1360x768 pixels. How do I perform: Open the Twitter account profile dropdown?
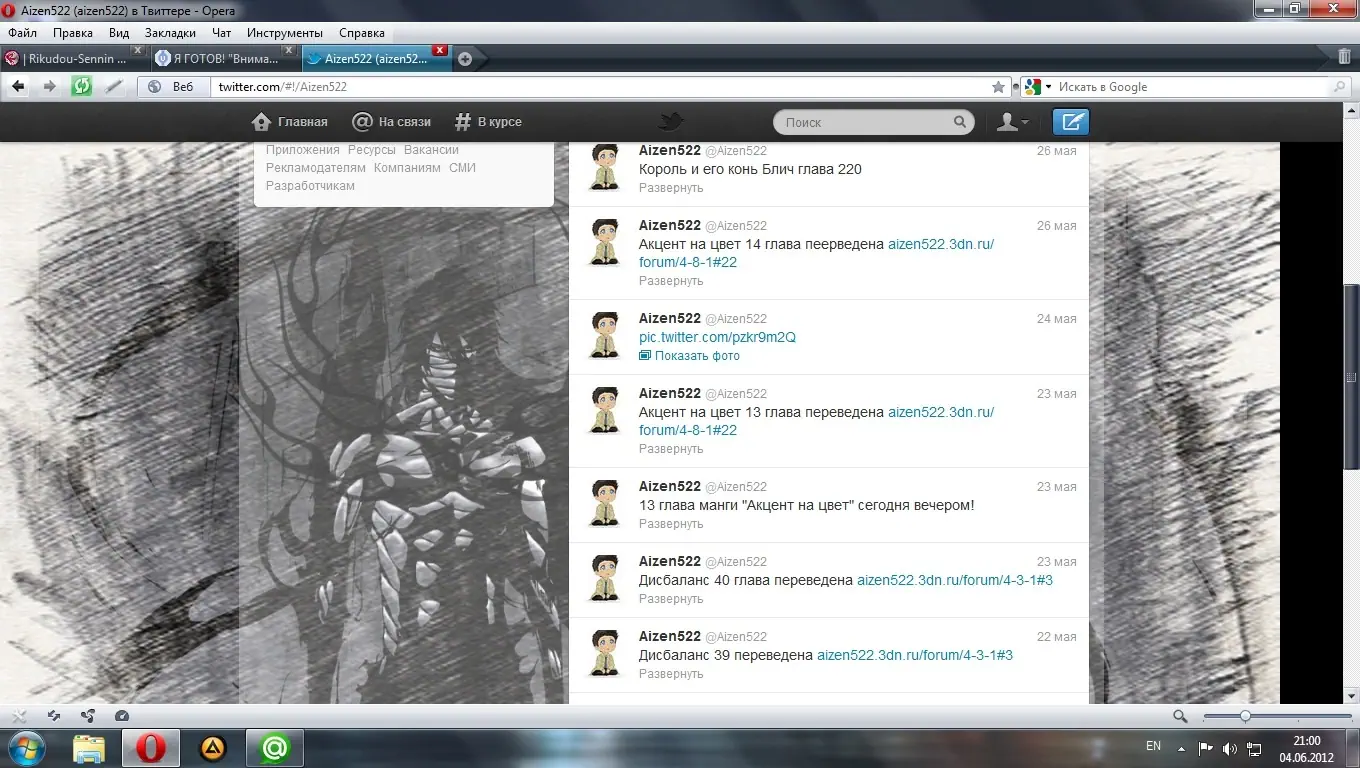pyautogui.click(x=1012, y=122)
